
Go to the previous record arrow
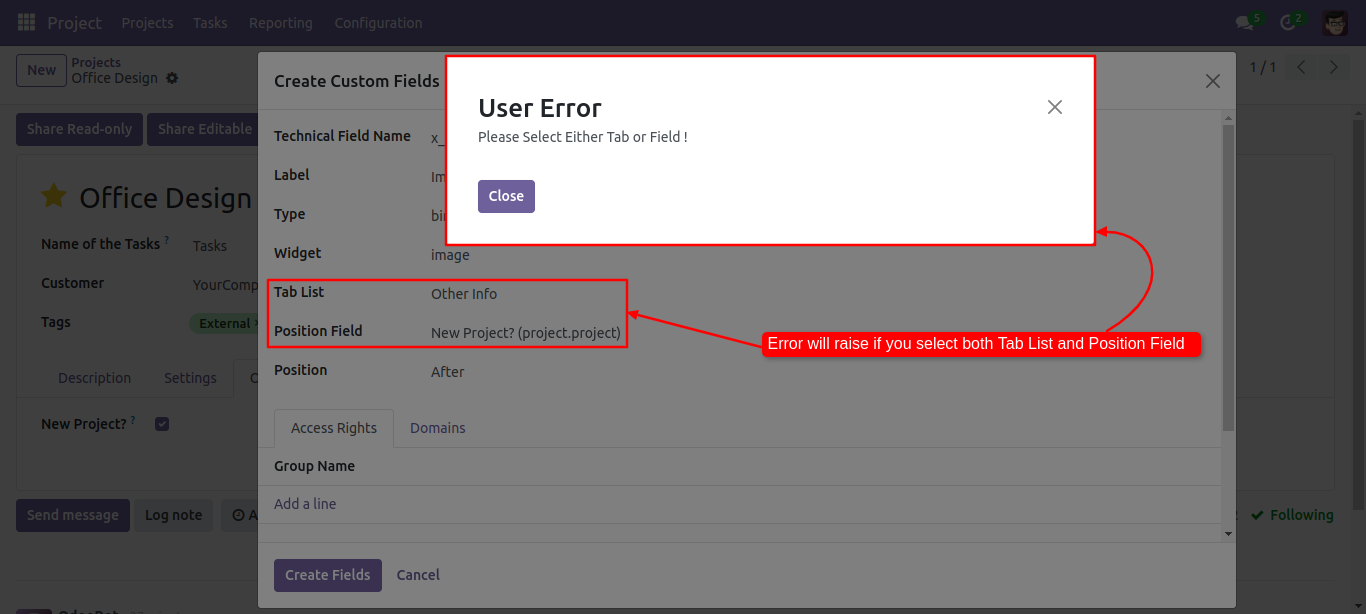coord(1301,67)
